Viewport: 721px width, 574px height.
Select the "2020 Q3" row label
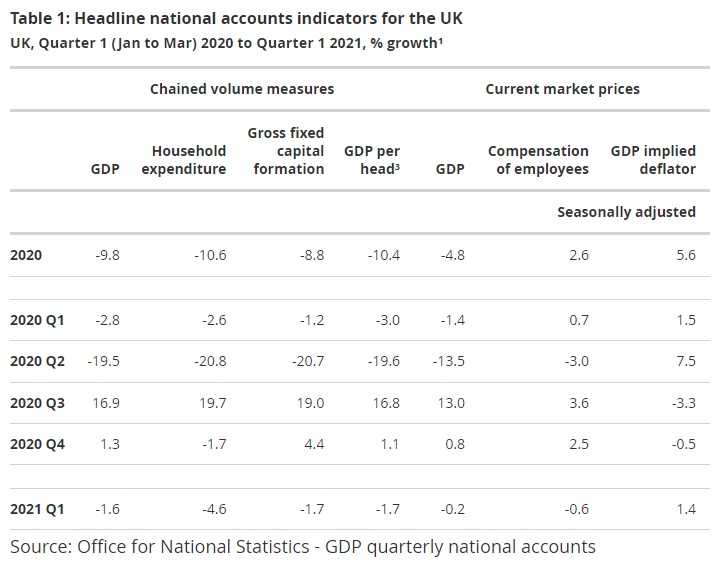coord(37,403)
